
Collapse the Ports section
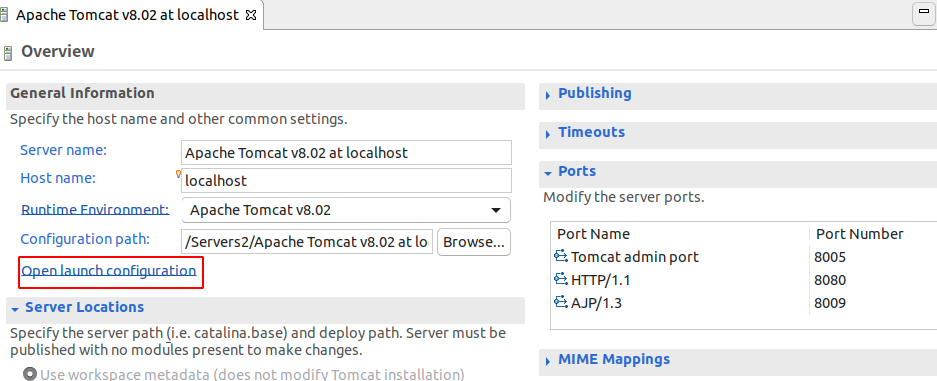tap(547, 173)
